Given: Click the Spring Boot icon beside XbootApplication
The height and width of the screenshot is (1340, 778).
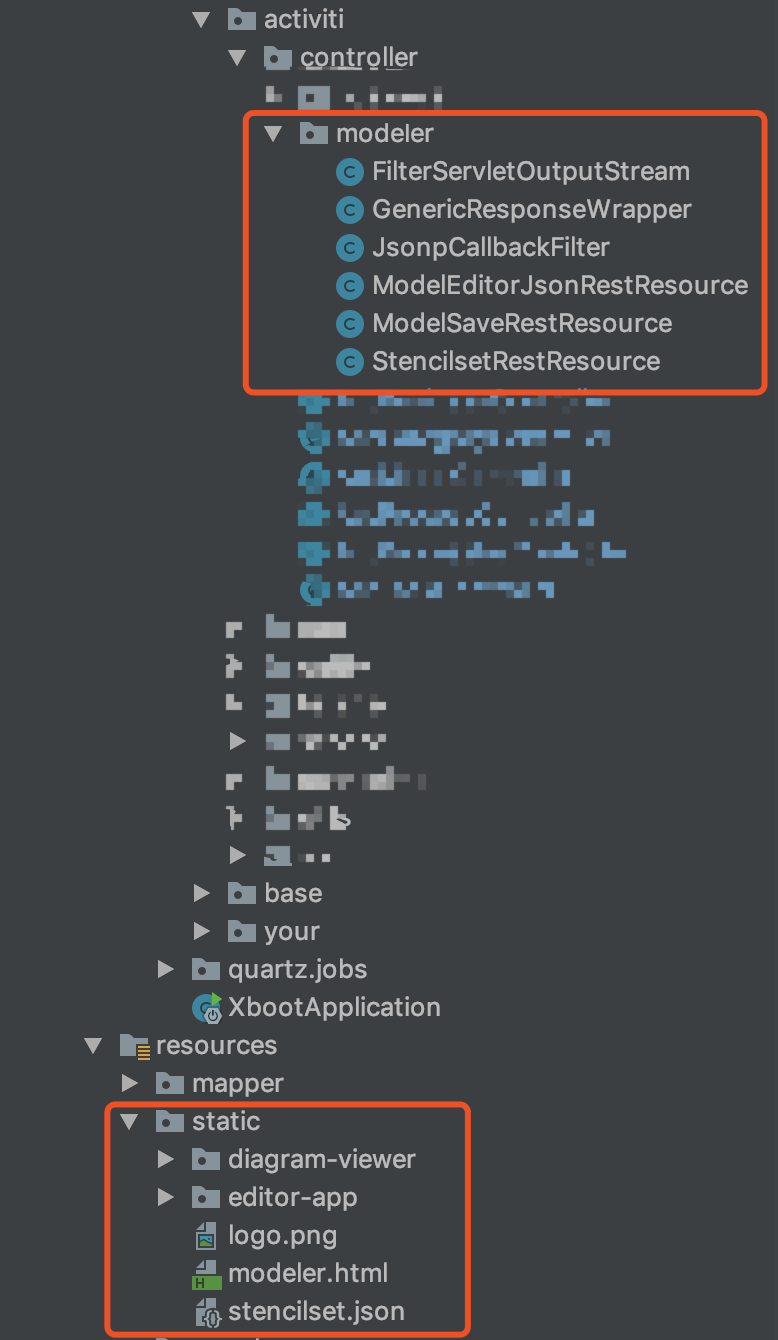Looking at the screenshot, I should click(x=206, y=1007).
